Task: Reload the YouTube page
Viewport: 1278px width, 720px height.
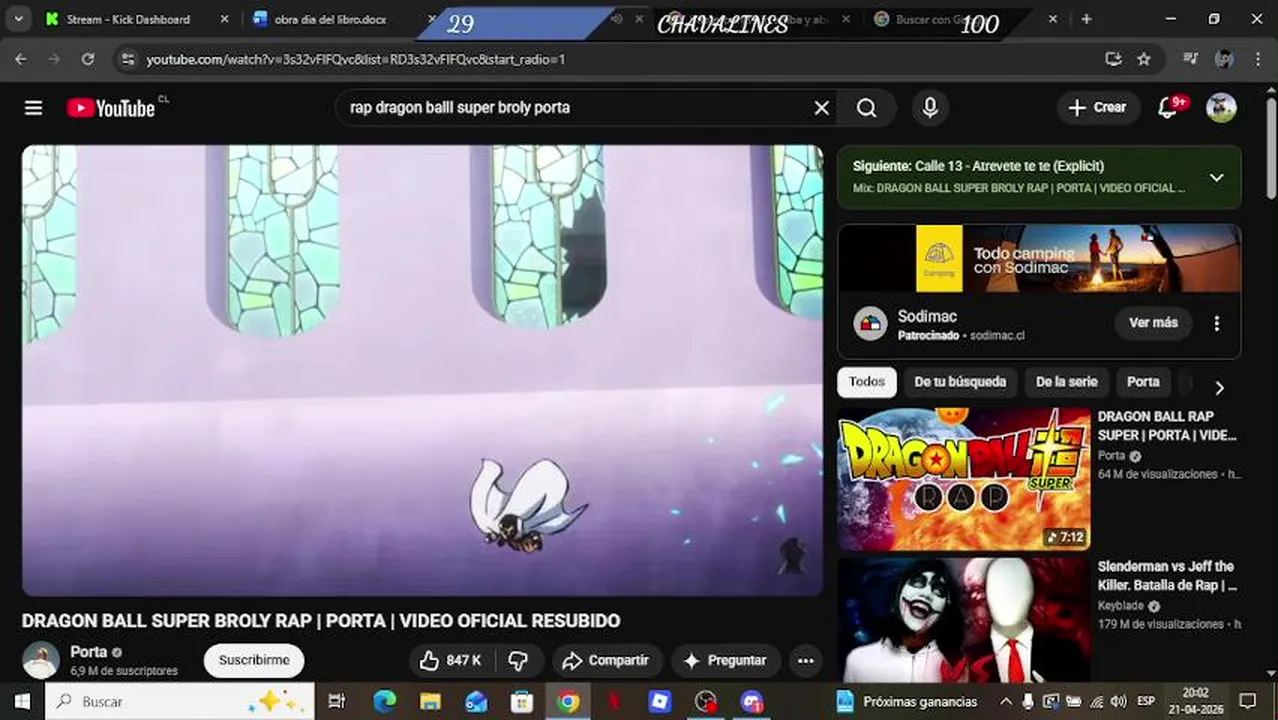Action: tap(88, 59)
